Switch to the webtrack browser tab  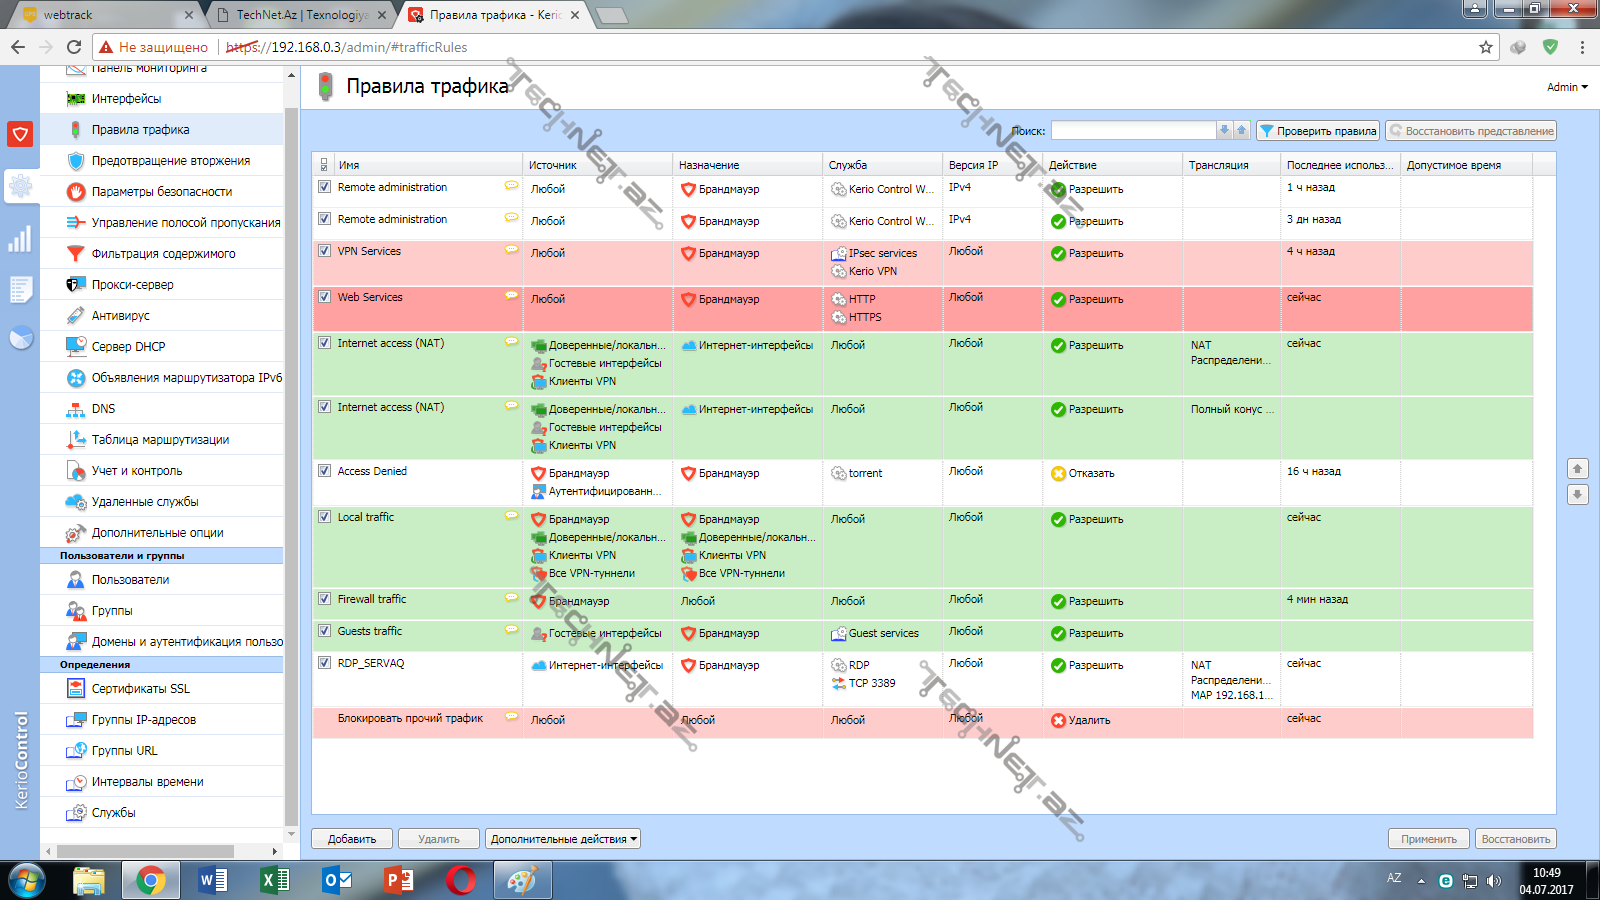[x=100, y=15]
